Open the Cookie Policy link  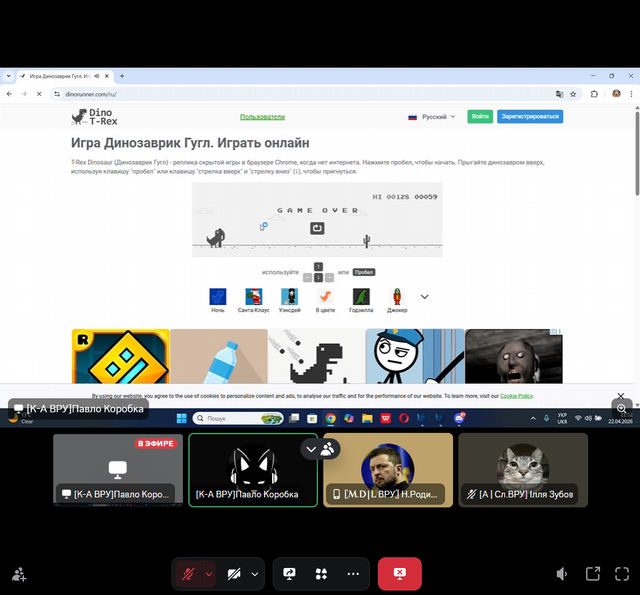coord(516,396)
